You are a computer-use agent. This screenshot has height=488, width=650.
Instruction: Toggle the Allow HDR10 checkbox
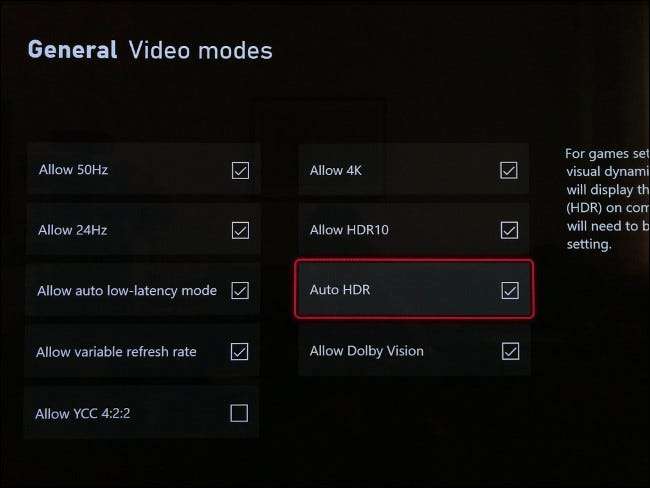point(509,231)
